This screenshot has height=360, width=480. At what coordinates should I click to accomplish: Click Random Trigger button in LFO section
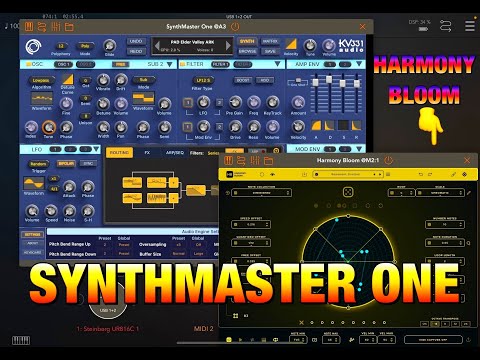click(x=38, y=164)
